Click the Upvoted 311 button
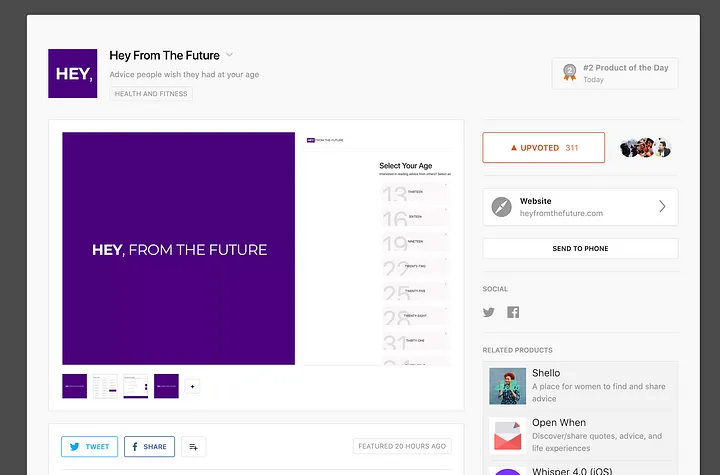This screenshot has width=720, height=475. click(544, 147)
